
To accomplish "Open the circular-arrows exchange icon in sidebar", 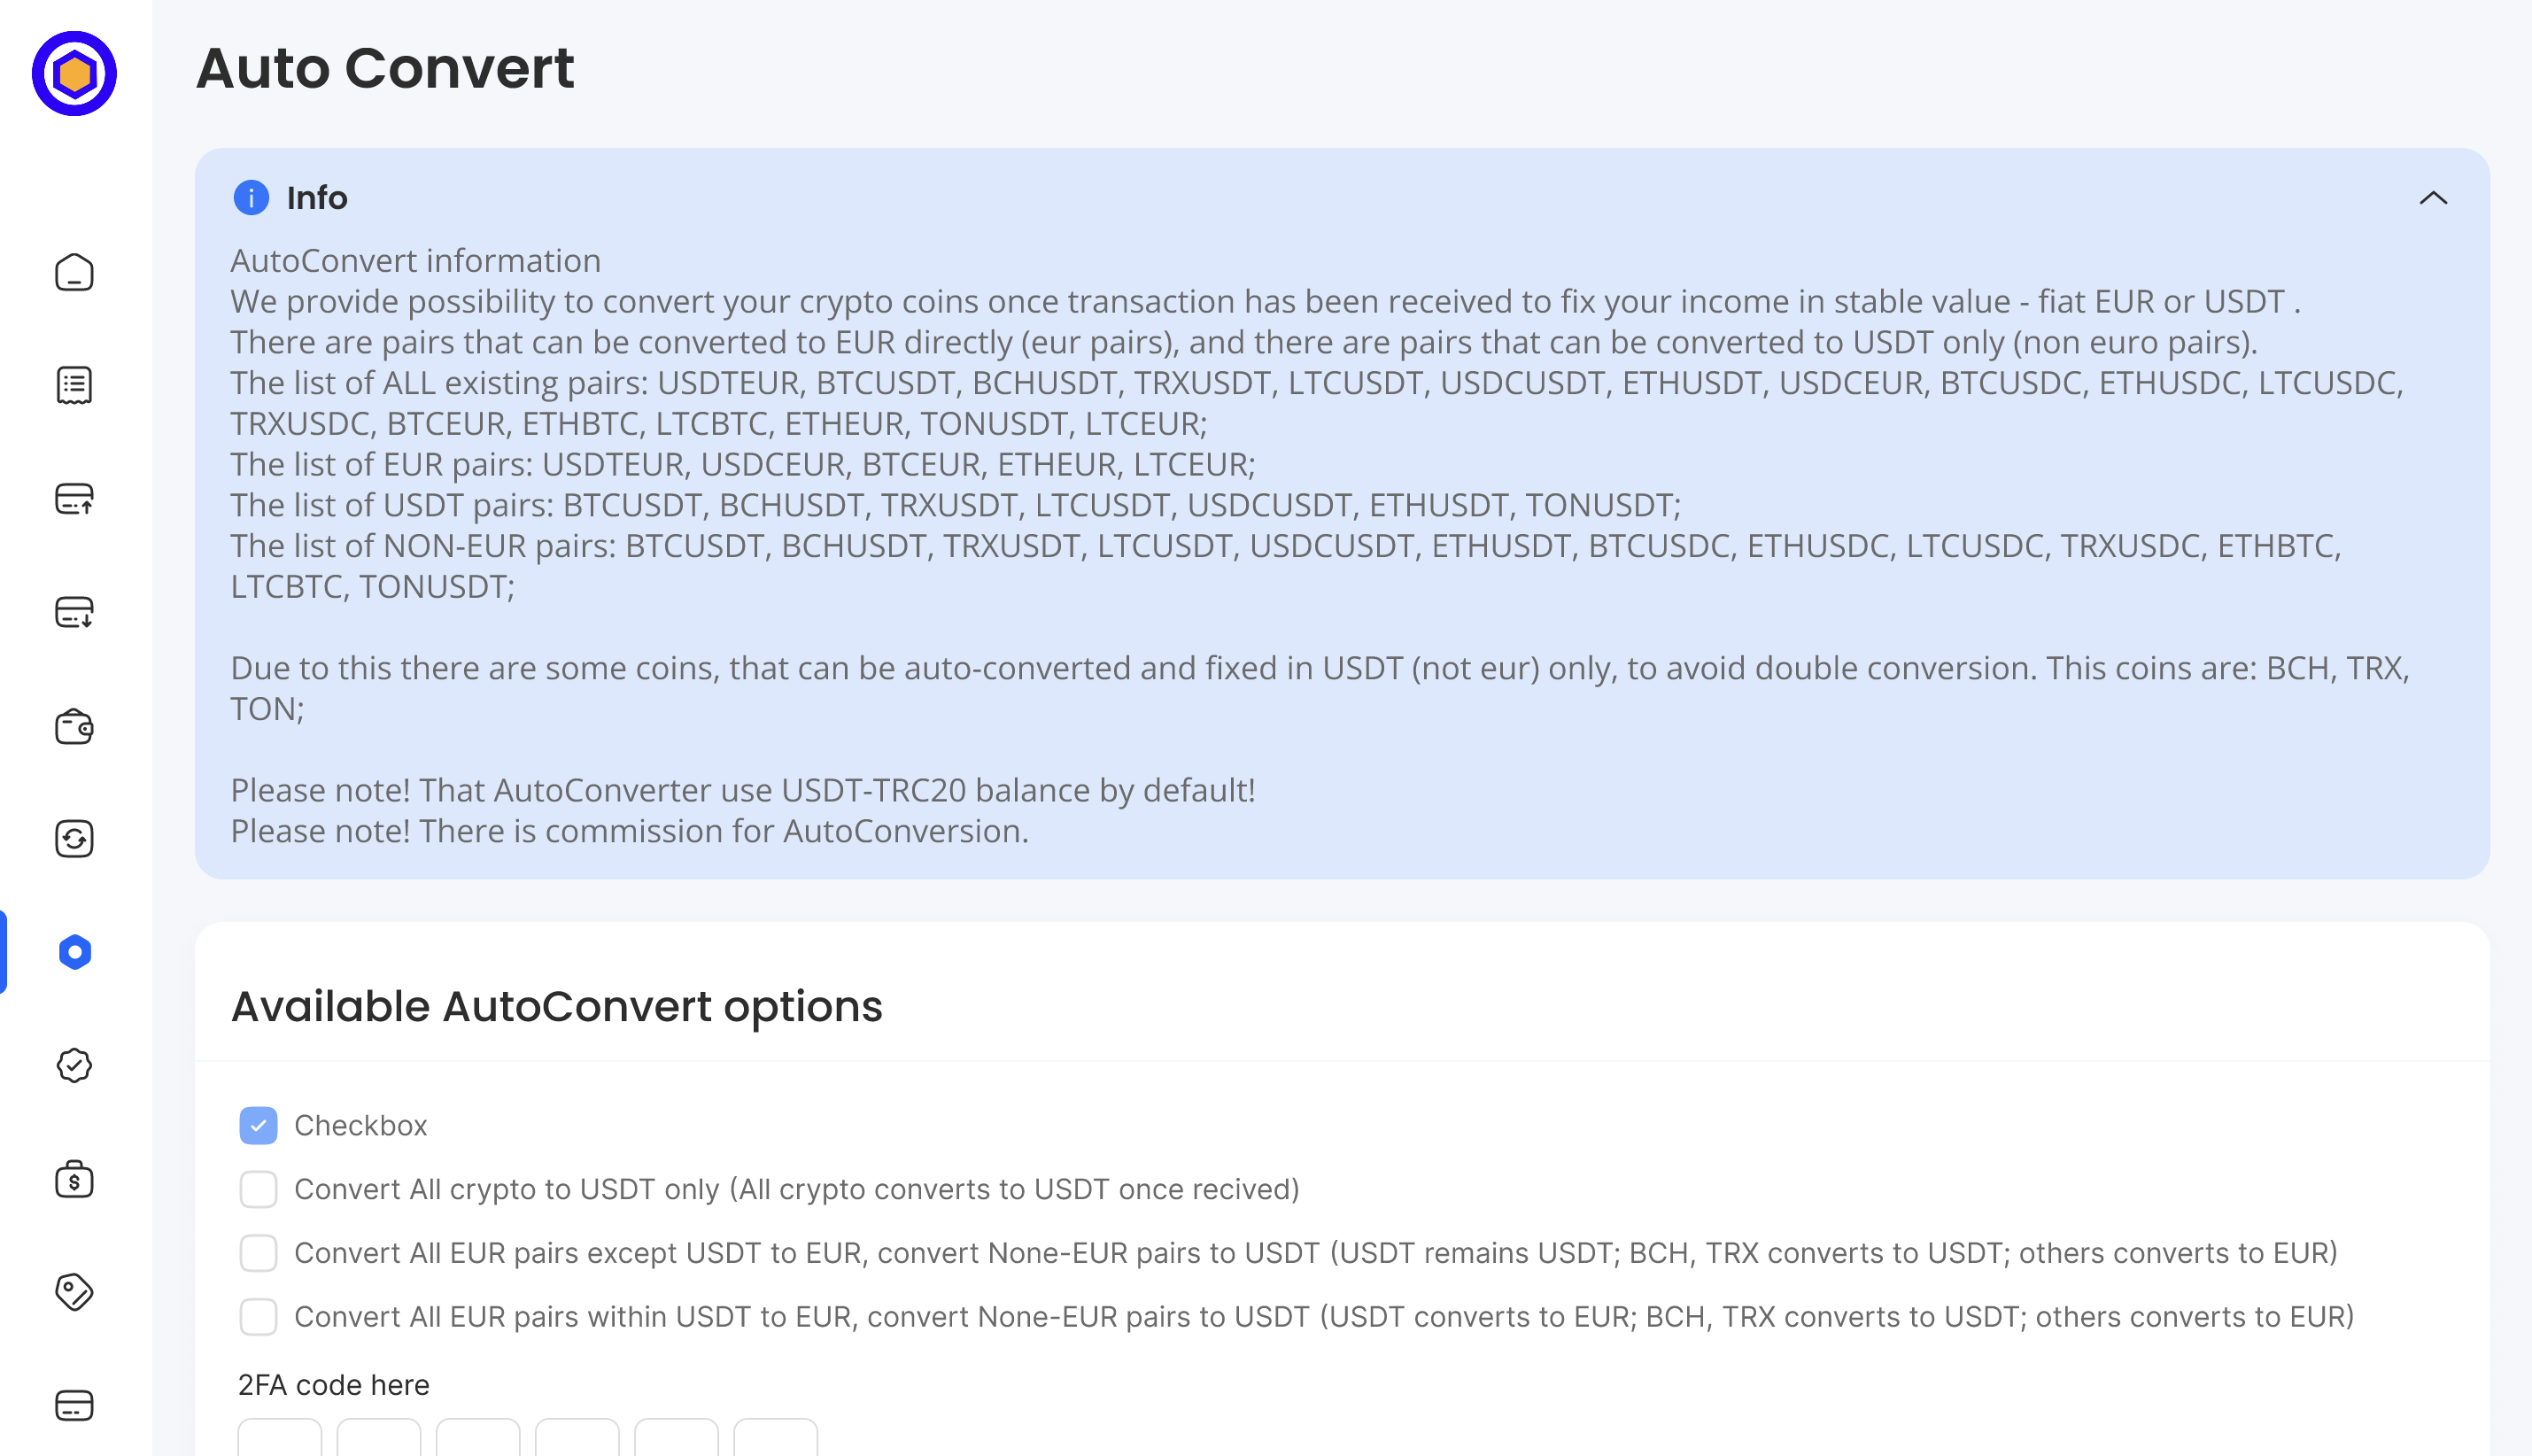I will click(x=74, y=839).
